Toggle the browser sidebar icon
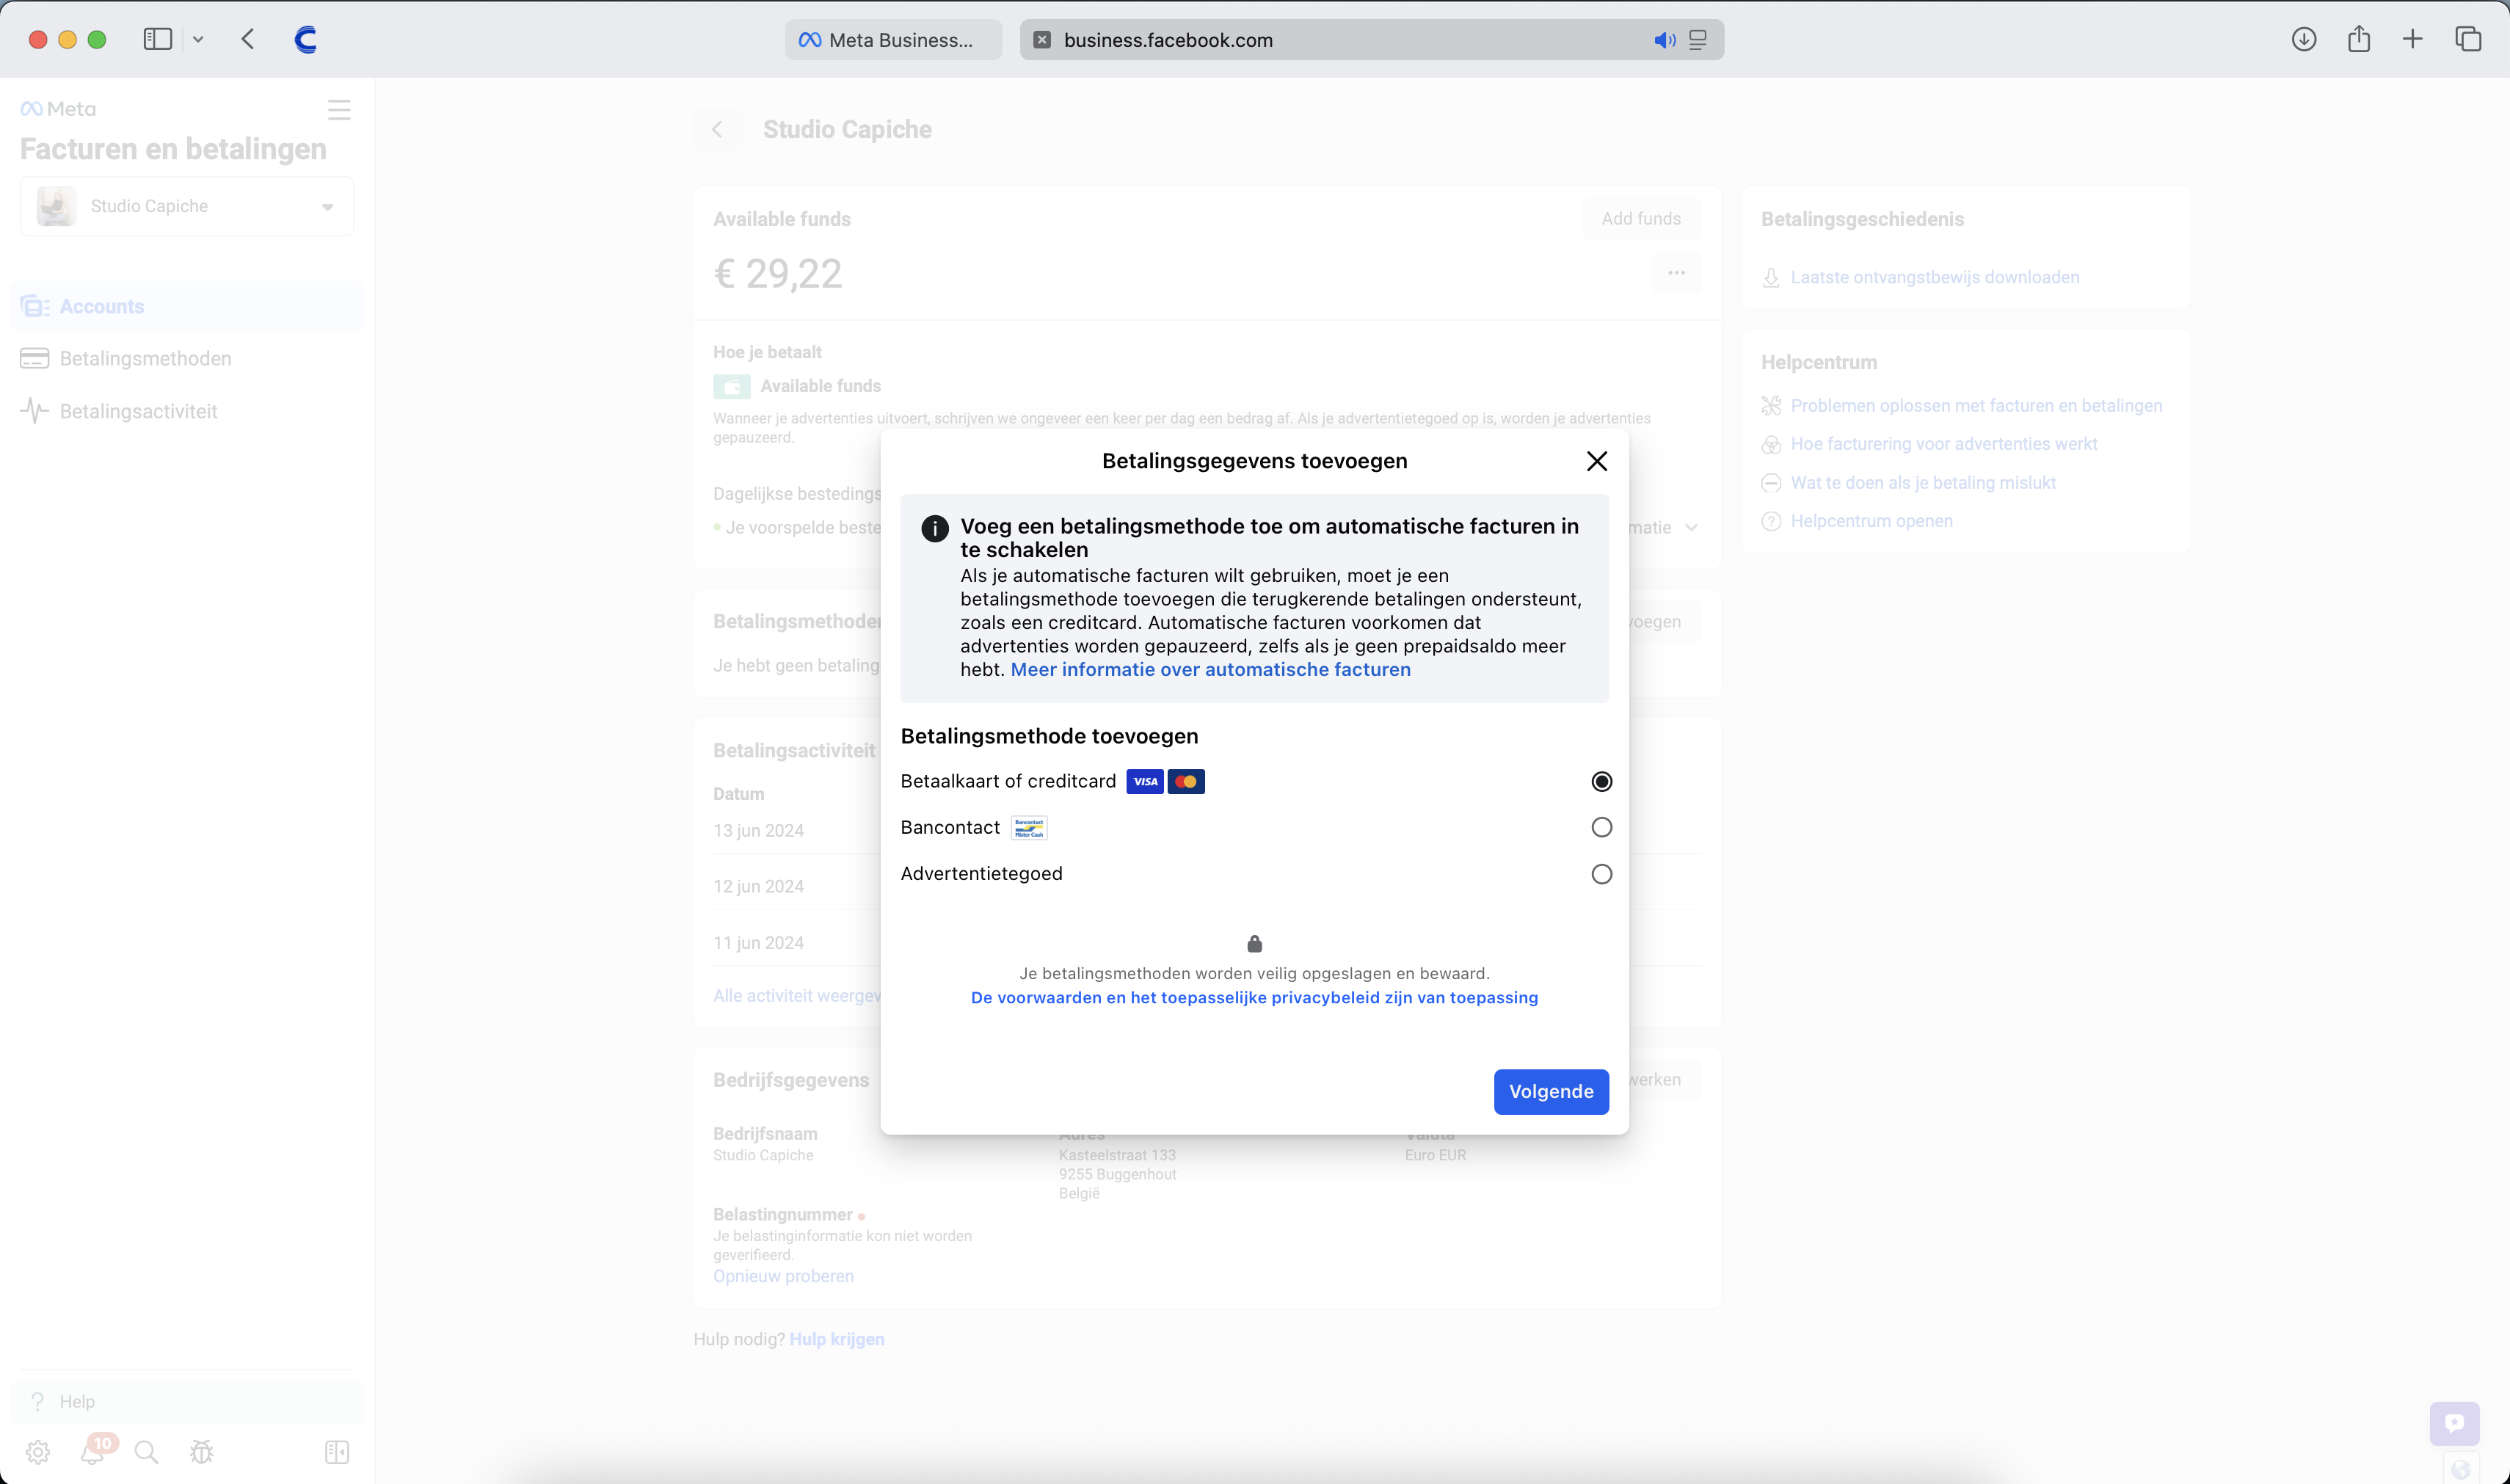 tap(158, 39)
